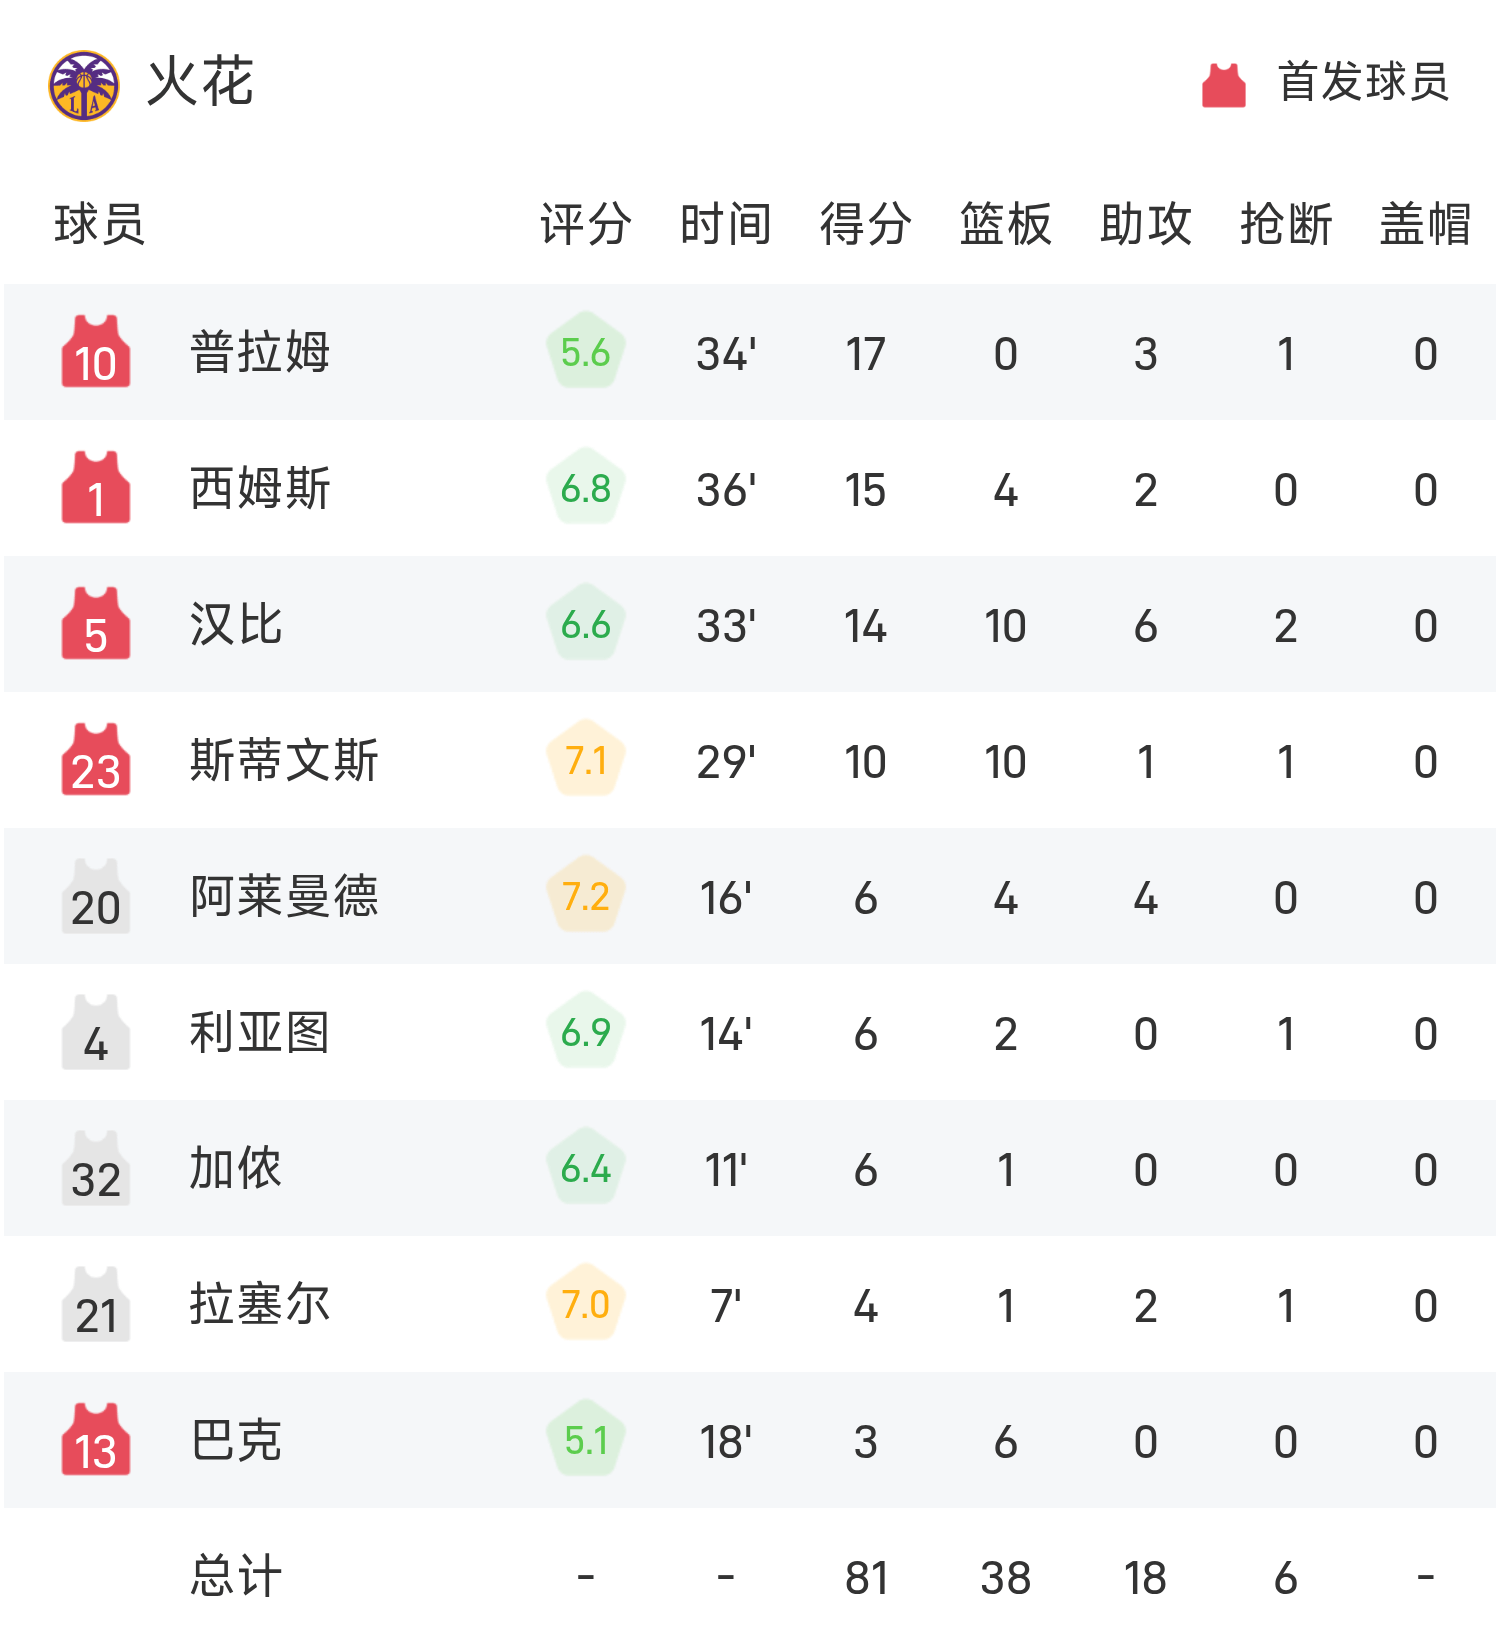Click jersey number 13 icon
The width and height of the screenshot is (1500, 1648).
pyautogui.click(x=96, y=1440)
